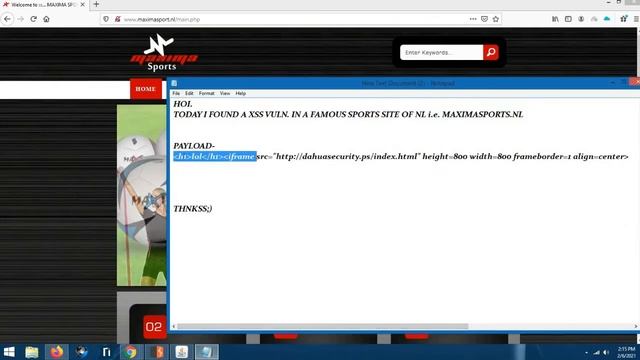The image size is (640, 360).
Task: Click the HOI. first line
Action: [182, 104]
